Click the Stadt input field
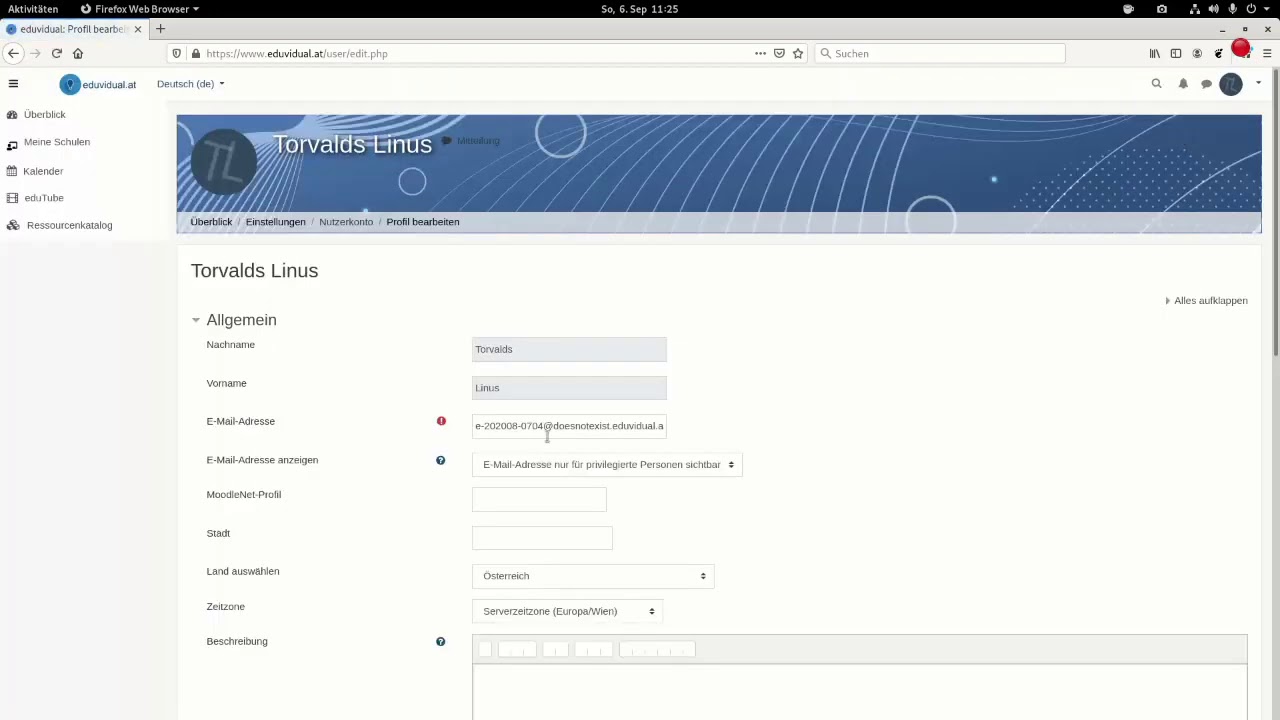Viewport: 1280px width, 720px height. (542, 538)
